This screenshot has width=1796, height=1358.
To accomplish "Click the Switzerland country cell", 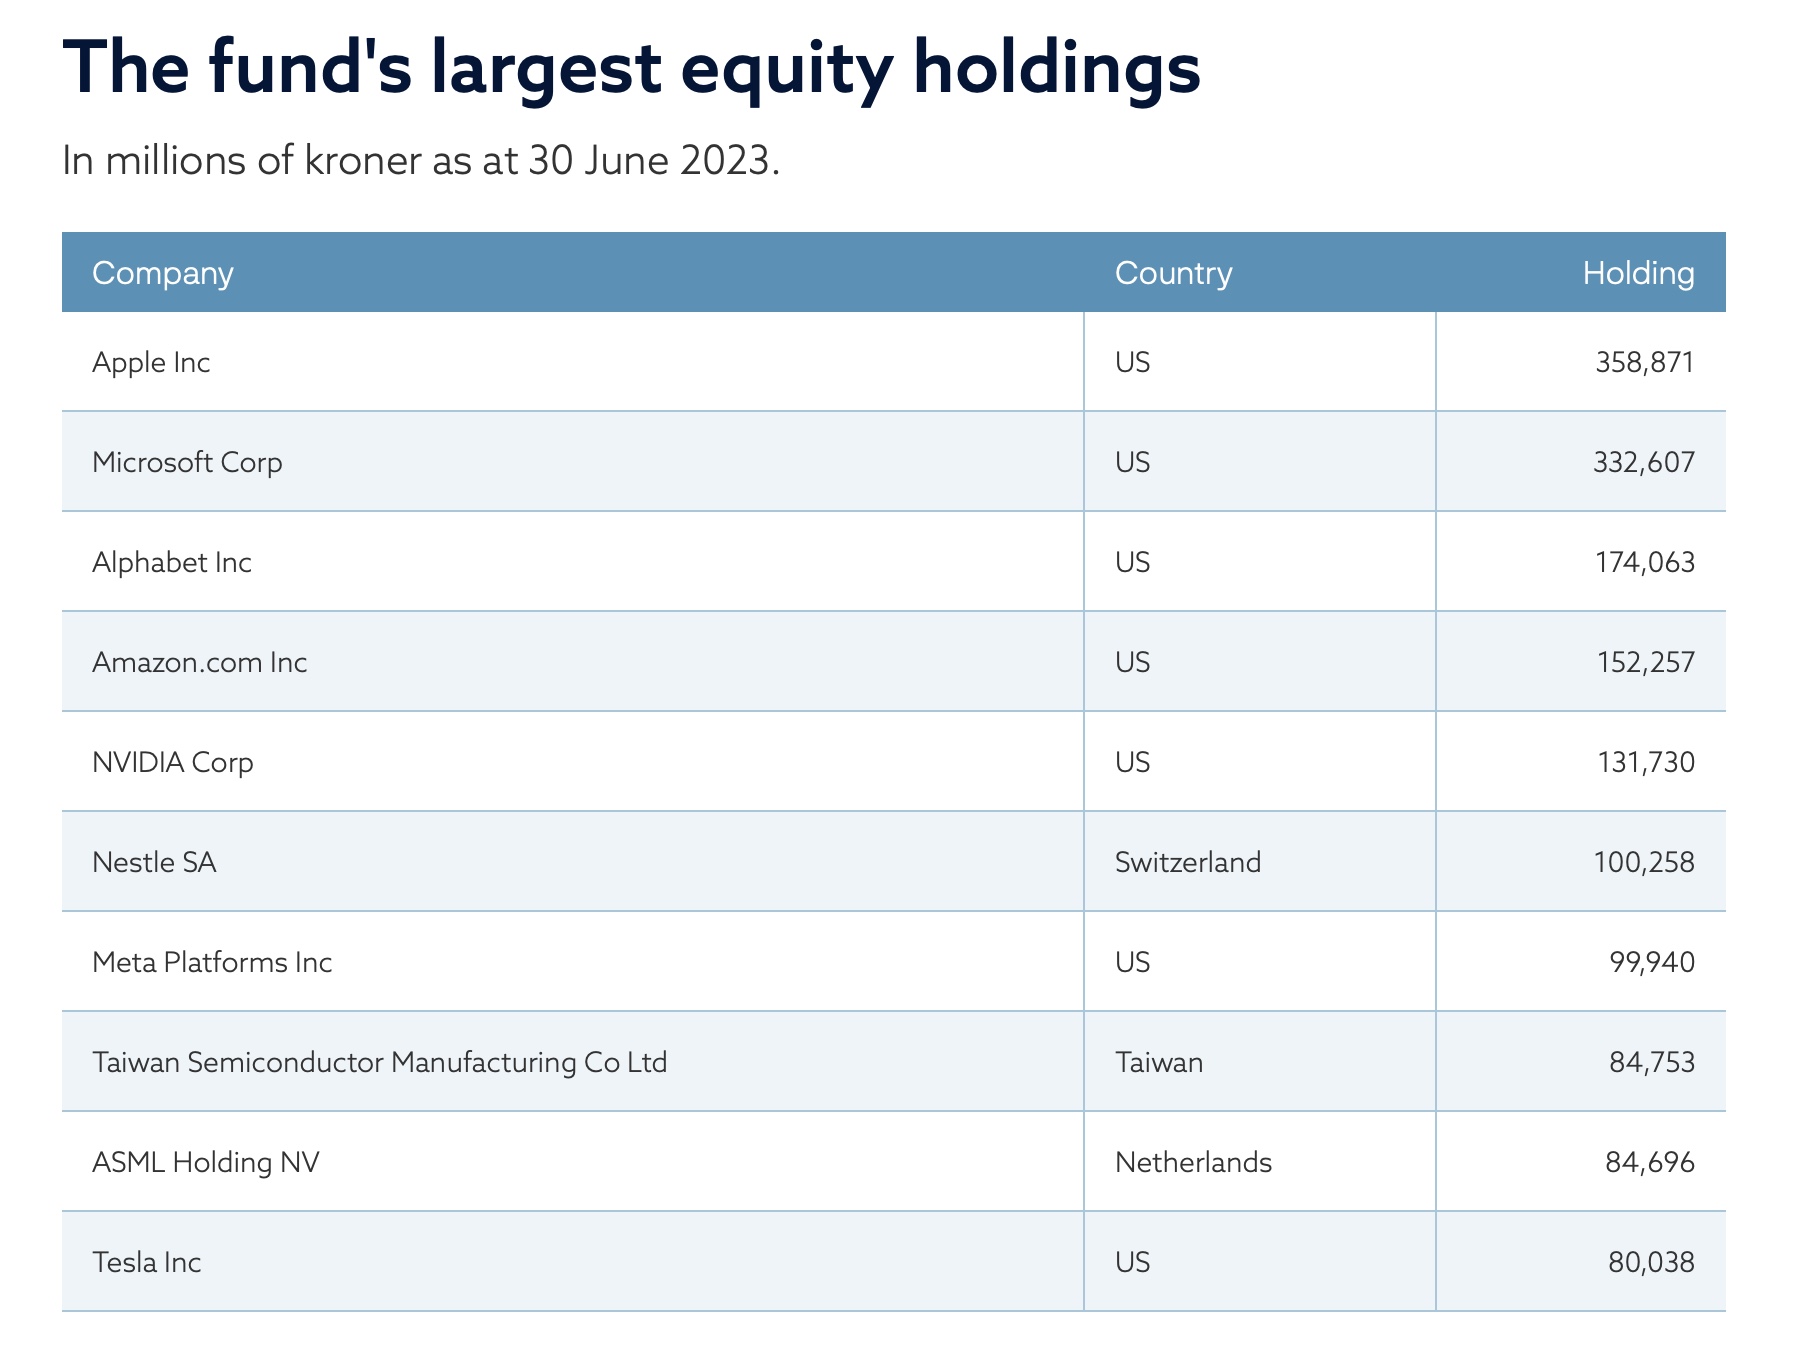I will [x=1188, y=862].
